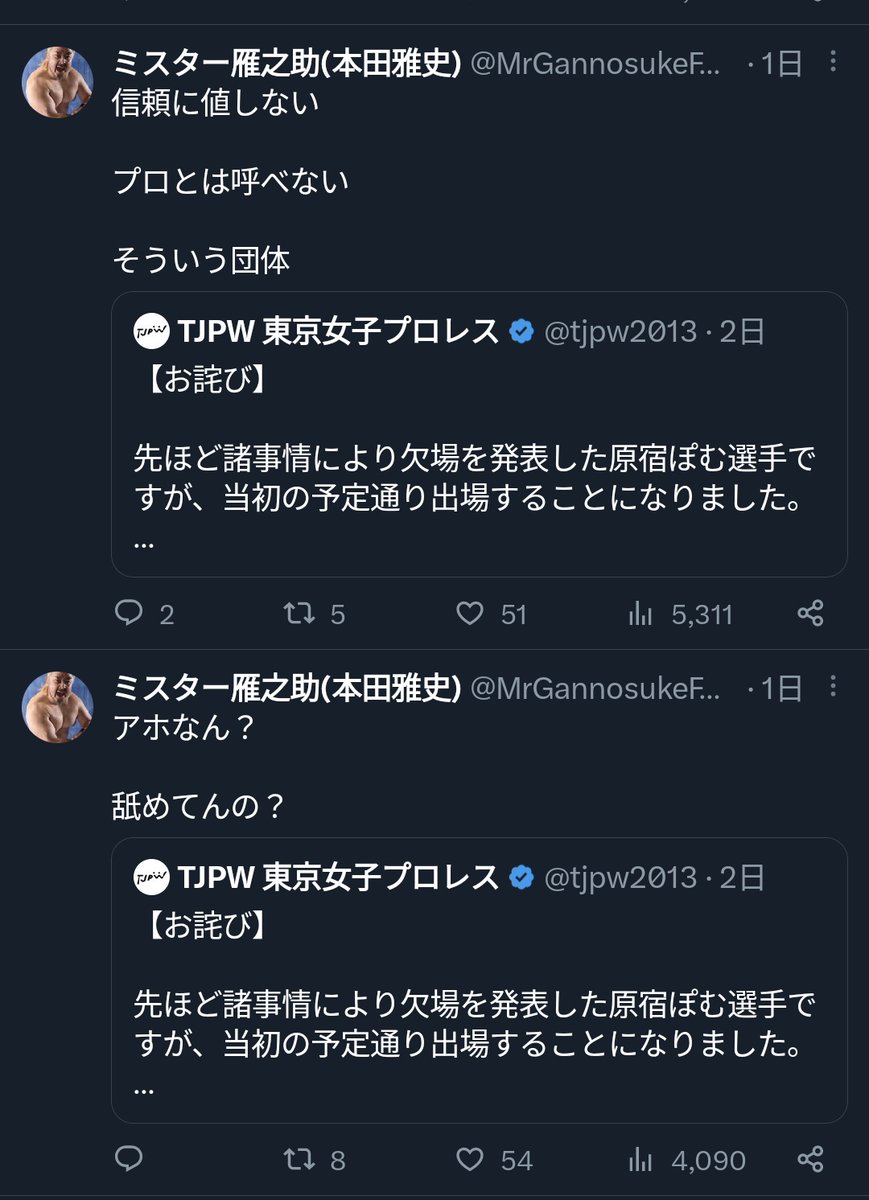869x1200 pixels.
Task: View analytics showing 5,311 views
Action: click(640, 613)
